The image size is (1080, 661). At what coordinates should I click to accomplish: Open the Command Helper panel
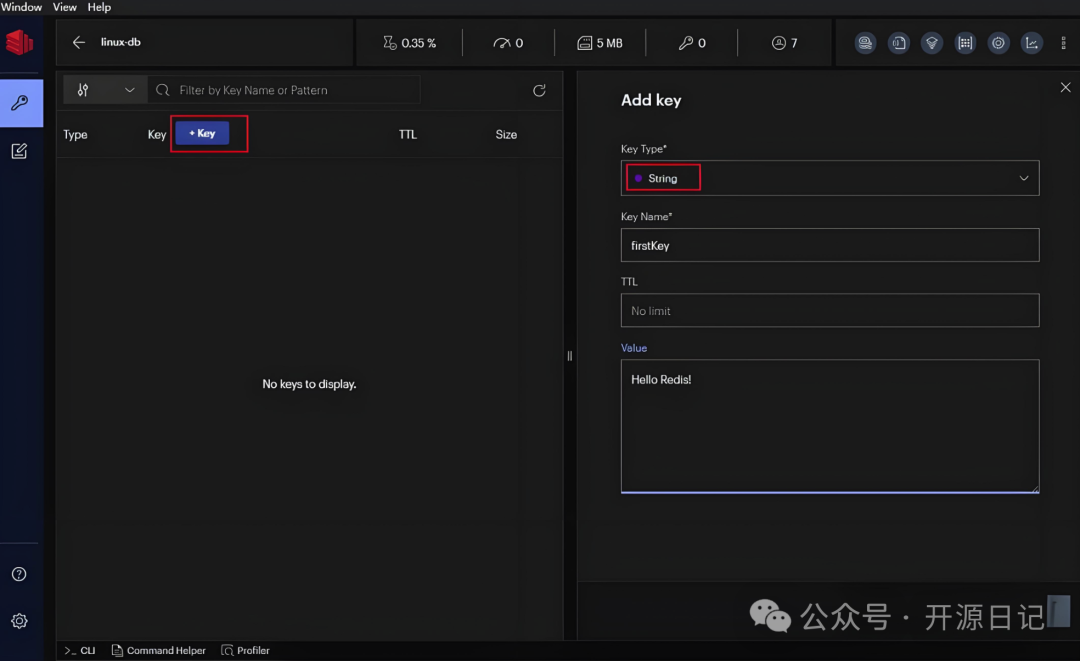tap(158, 650)
